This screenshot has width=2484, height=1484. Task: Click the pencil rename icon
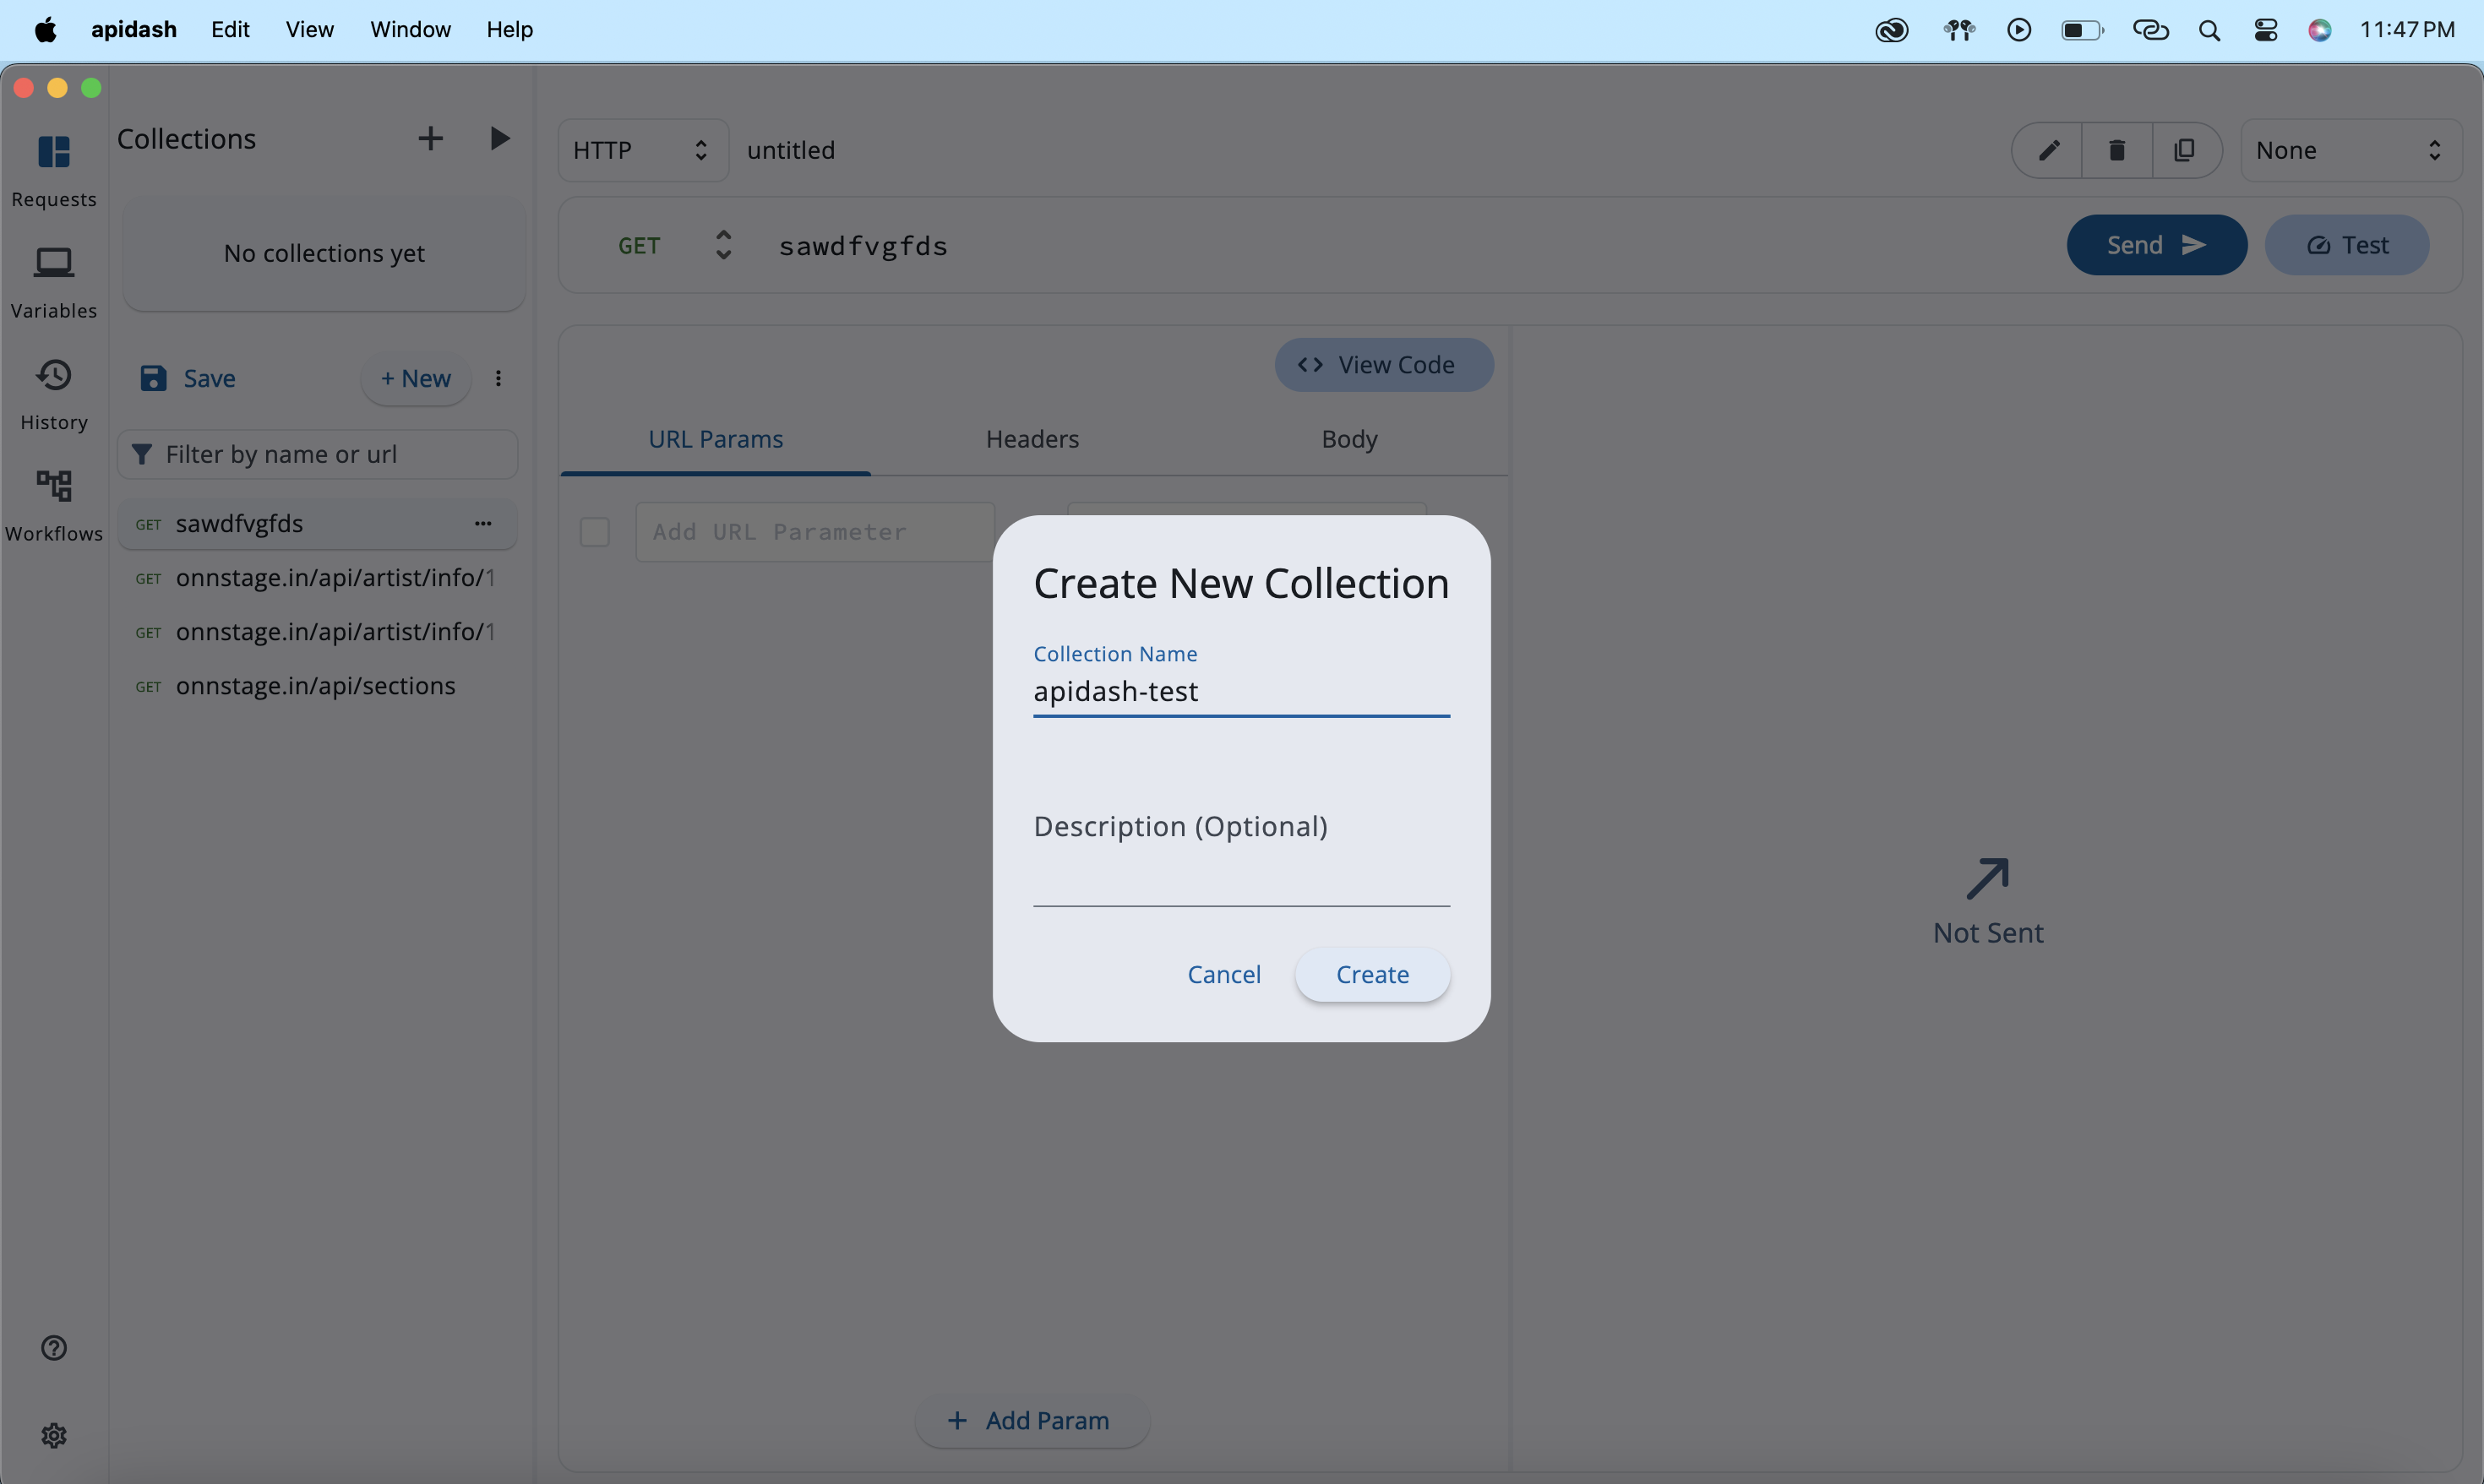tap(2048, 150)
